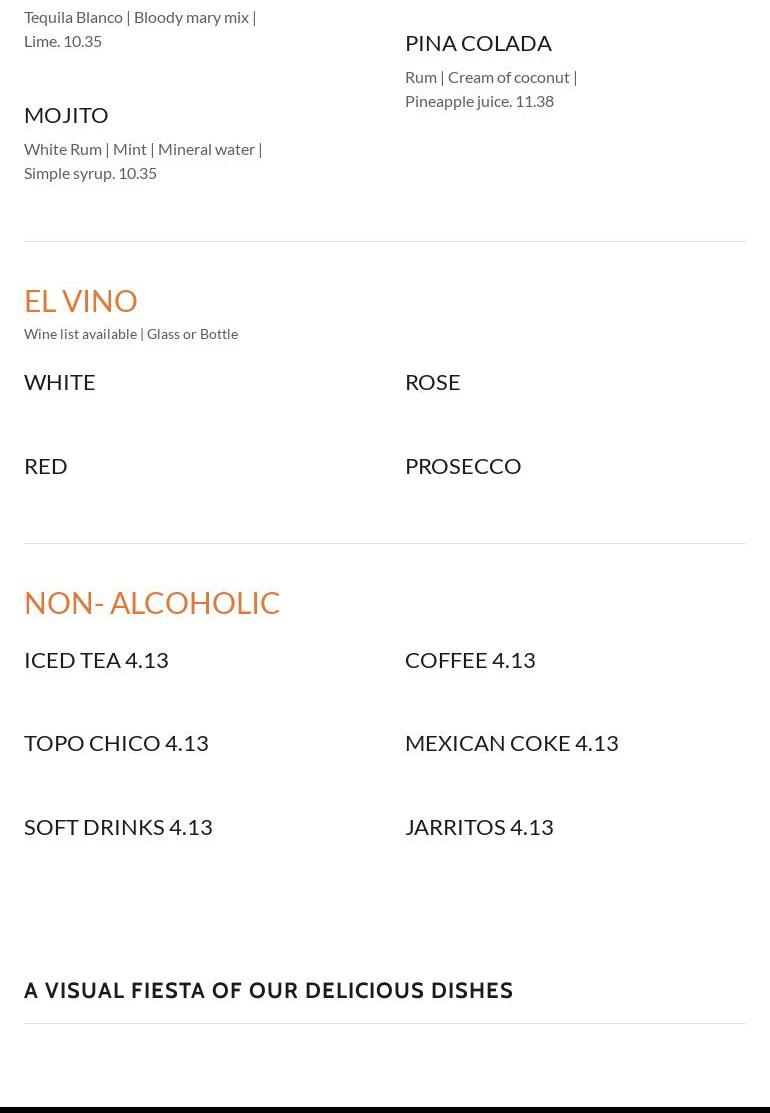Screen dimensions: 770x1113
Task: Click the Wine list available subtitle
Action: [131, 334]
